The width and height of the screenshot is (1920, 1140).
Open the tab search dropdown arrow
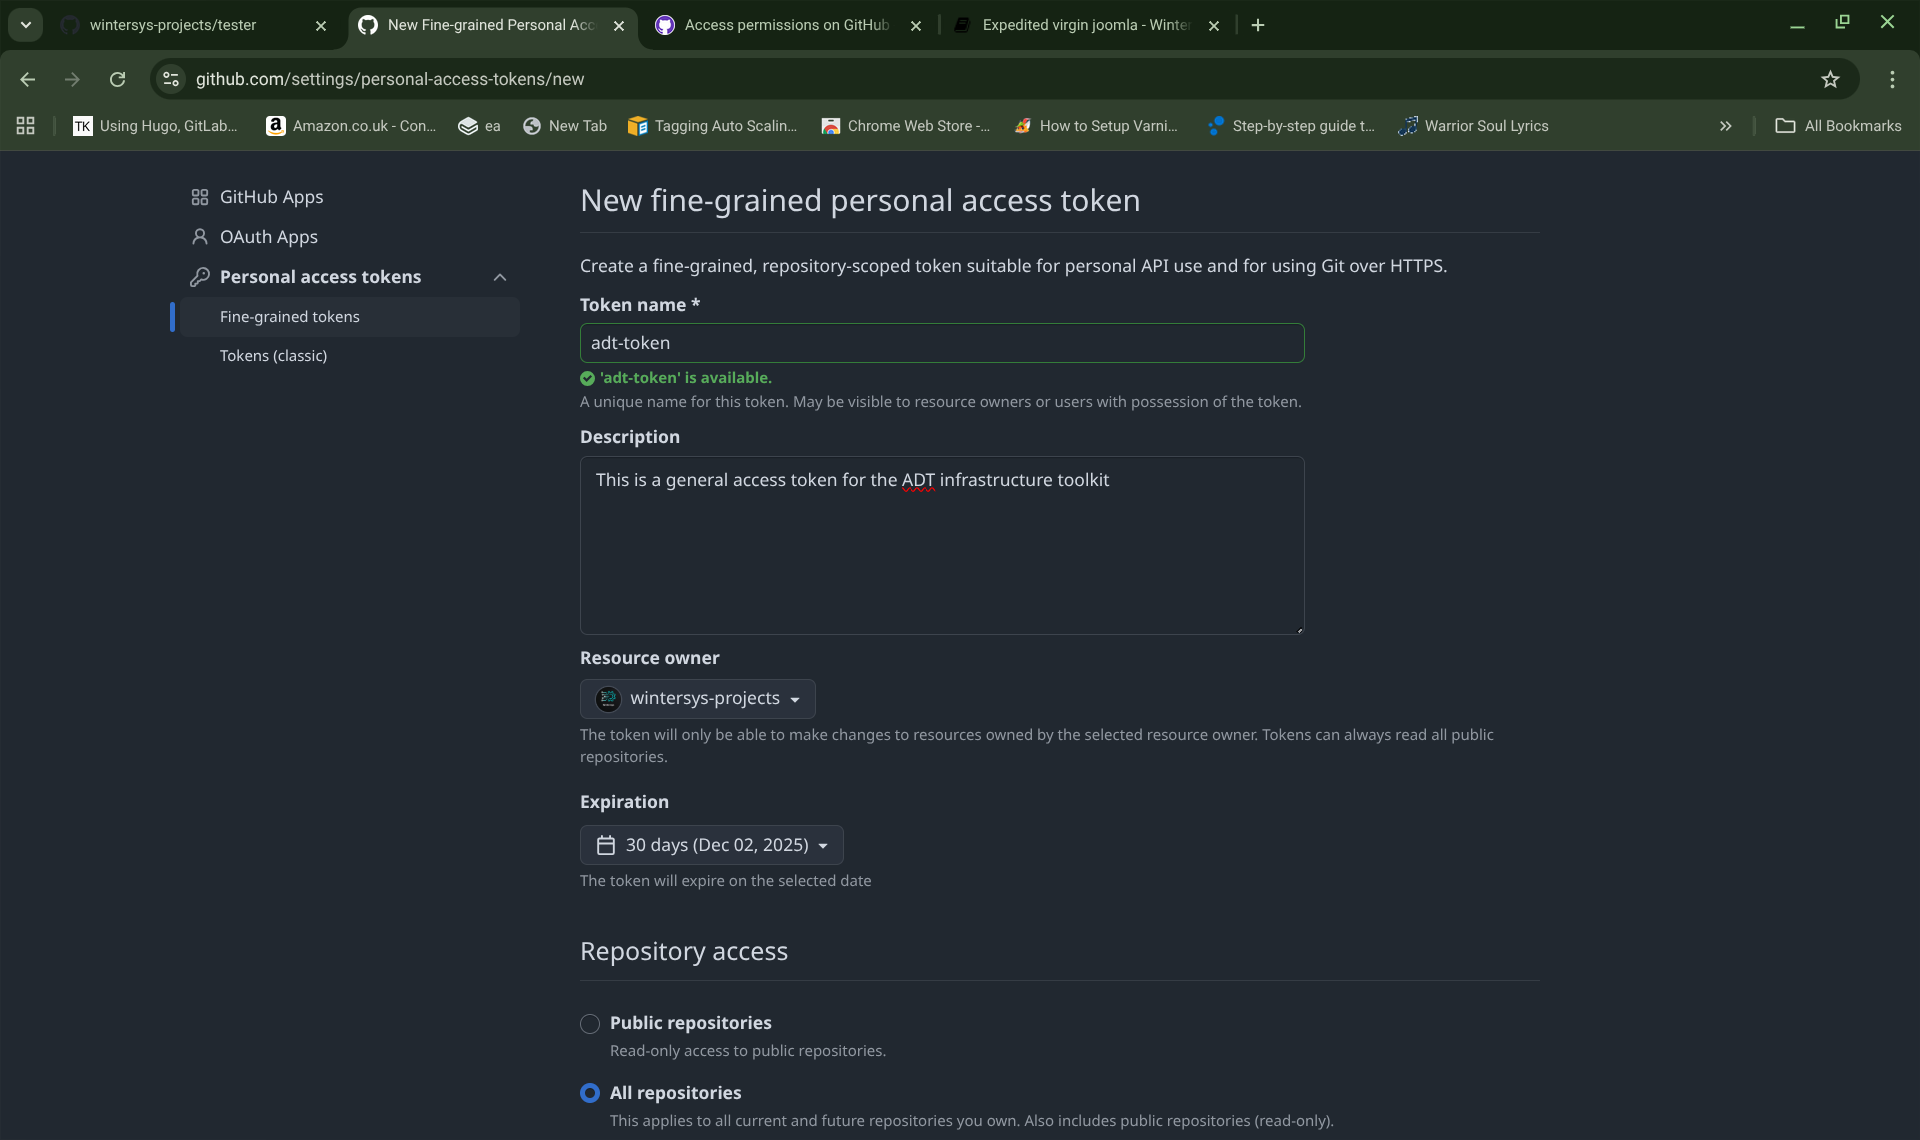(x=26, y=25)
